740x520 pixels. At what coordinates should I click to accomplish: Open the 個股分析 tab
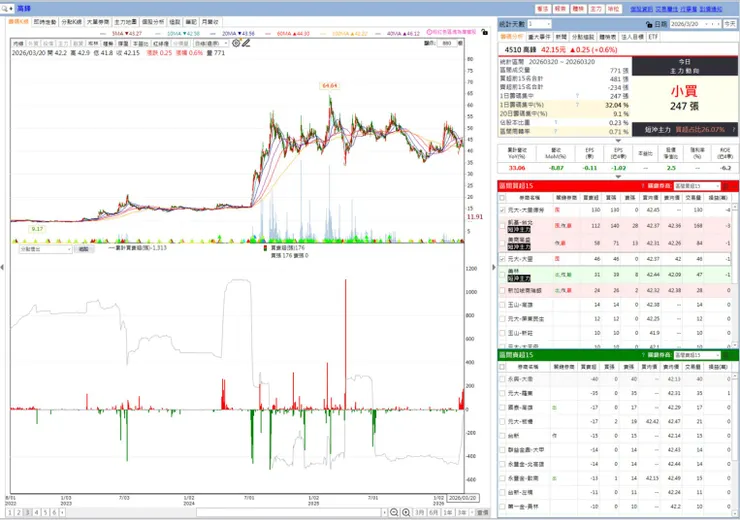153,22
